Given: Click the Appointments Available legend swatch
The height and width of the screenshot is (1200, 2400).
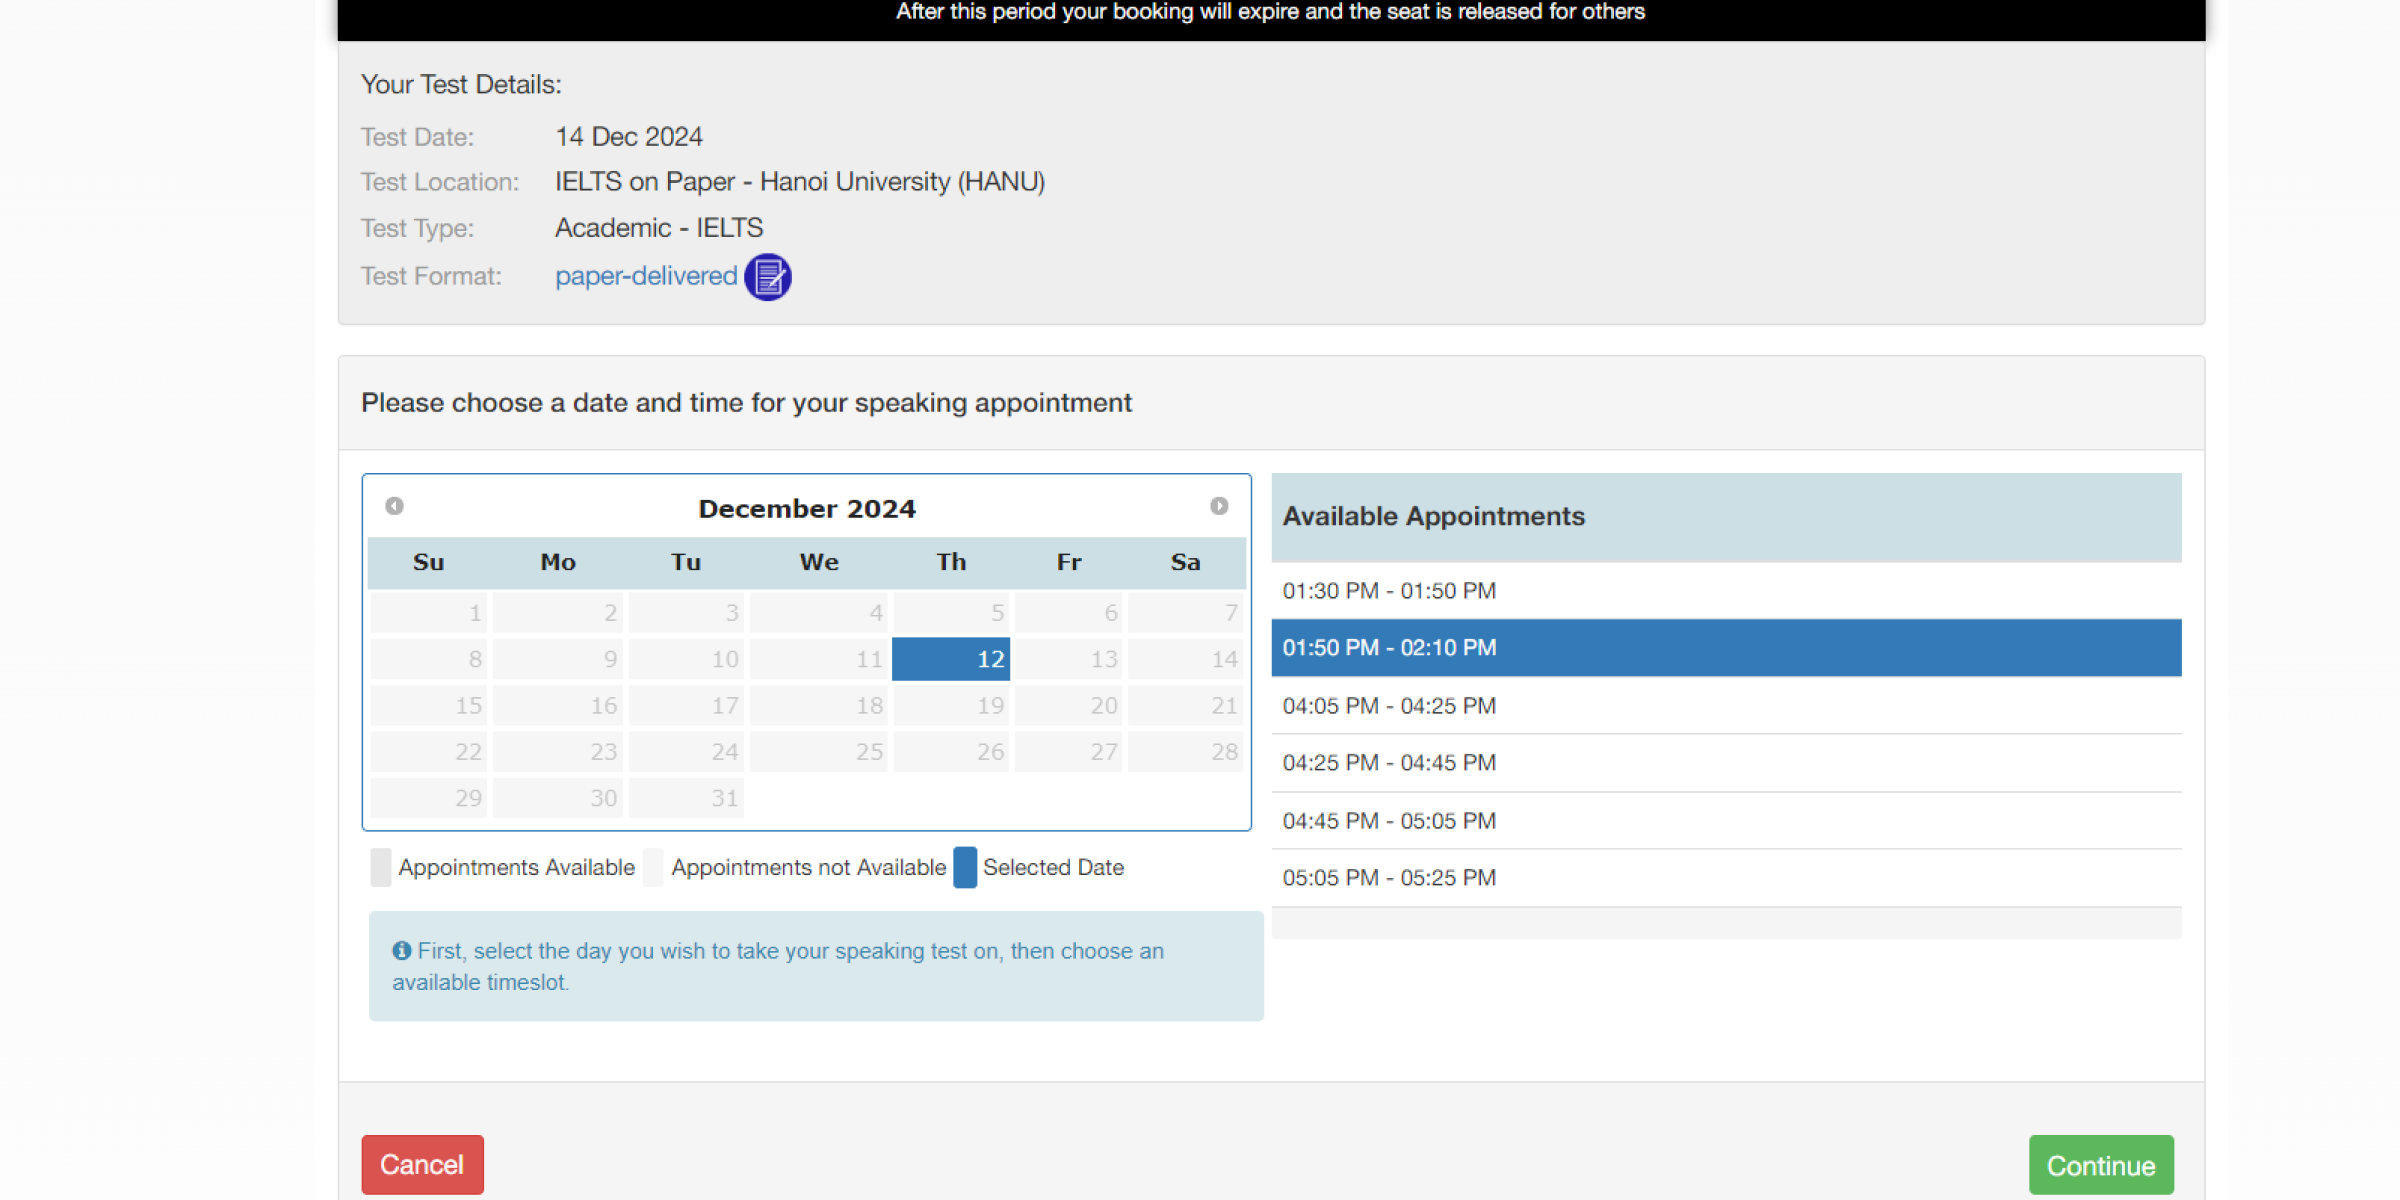Looking at the screenshot, I should coord(381,867).
